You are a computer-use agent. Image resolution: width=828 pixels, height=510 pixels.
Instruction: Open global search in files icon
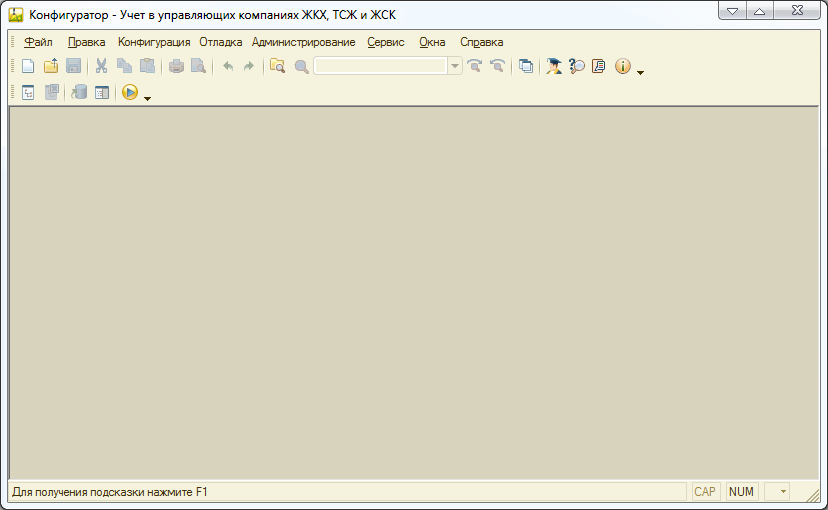pyautogui.click(x=277, y=66)
